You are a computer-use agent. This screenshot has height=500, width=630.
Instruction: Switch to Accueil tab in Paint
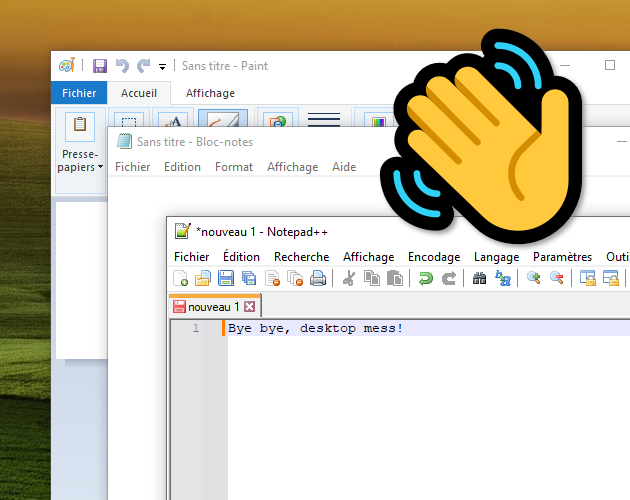[139, 93]
